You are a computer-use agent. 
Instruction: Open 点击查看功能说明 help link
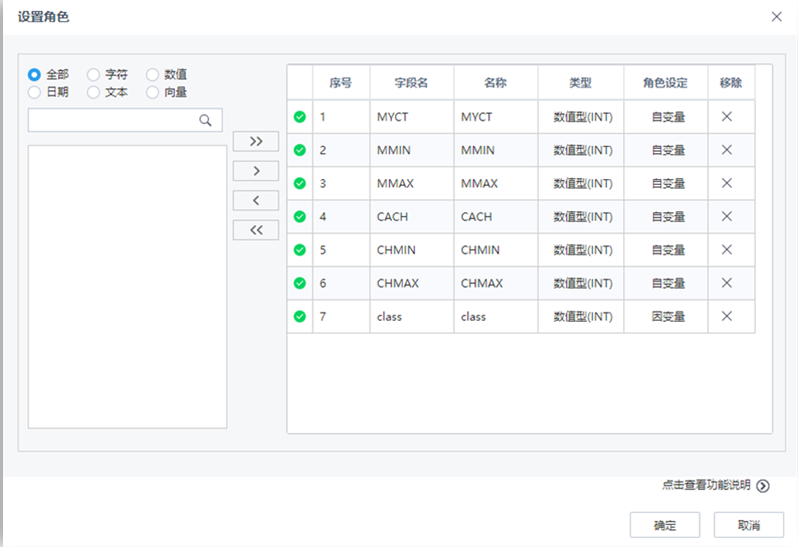715,485
